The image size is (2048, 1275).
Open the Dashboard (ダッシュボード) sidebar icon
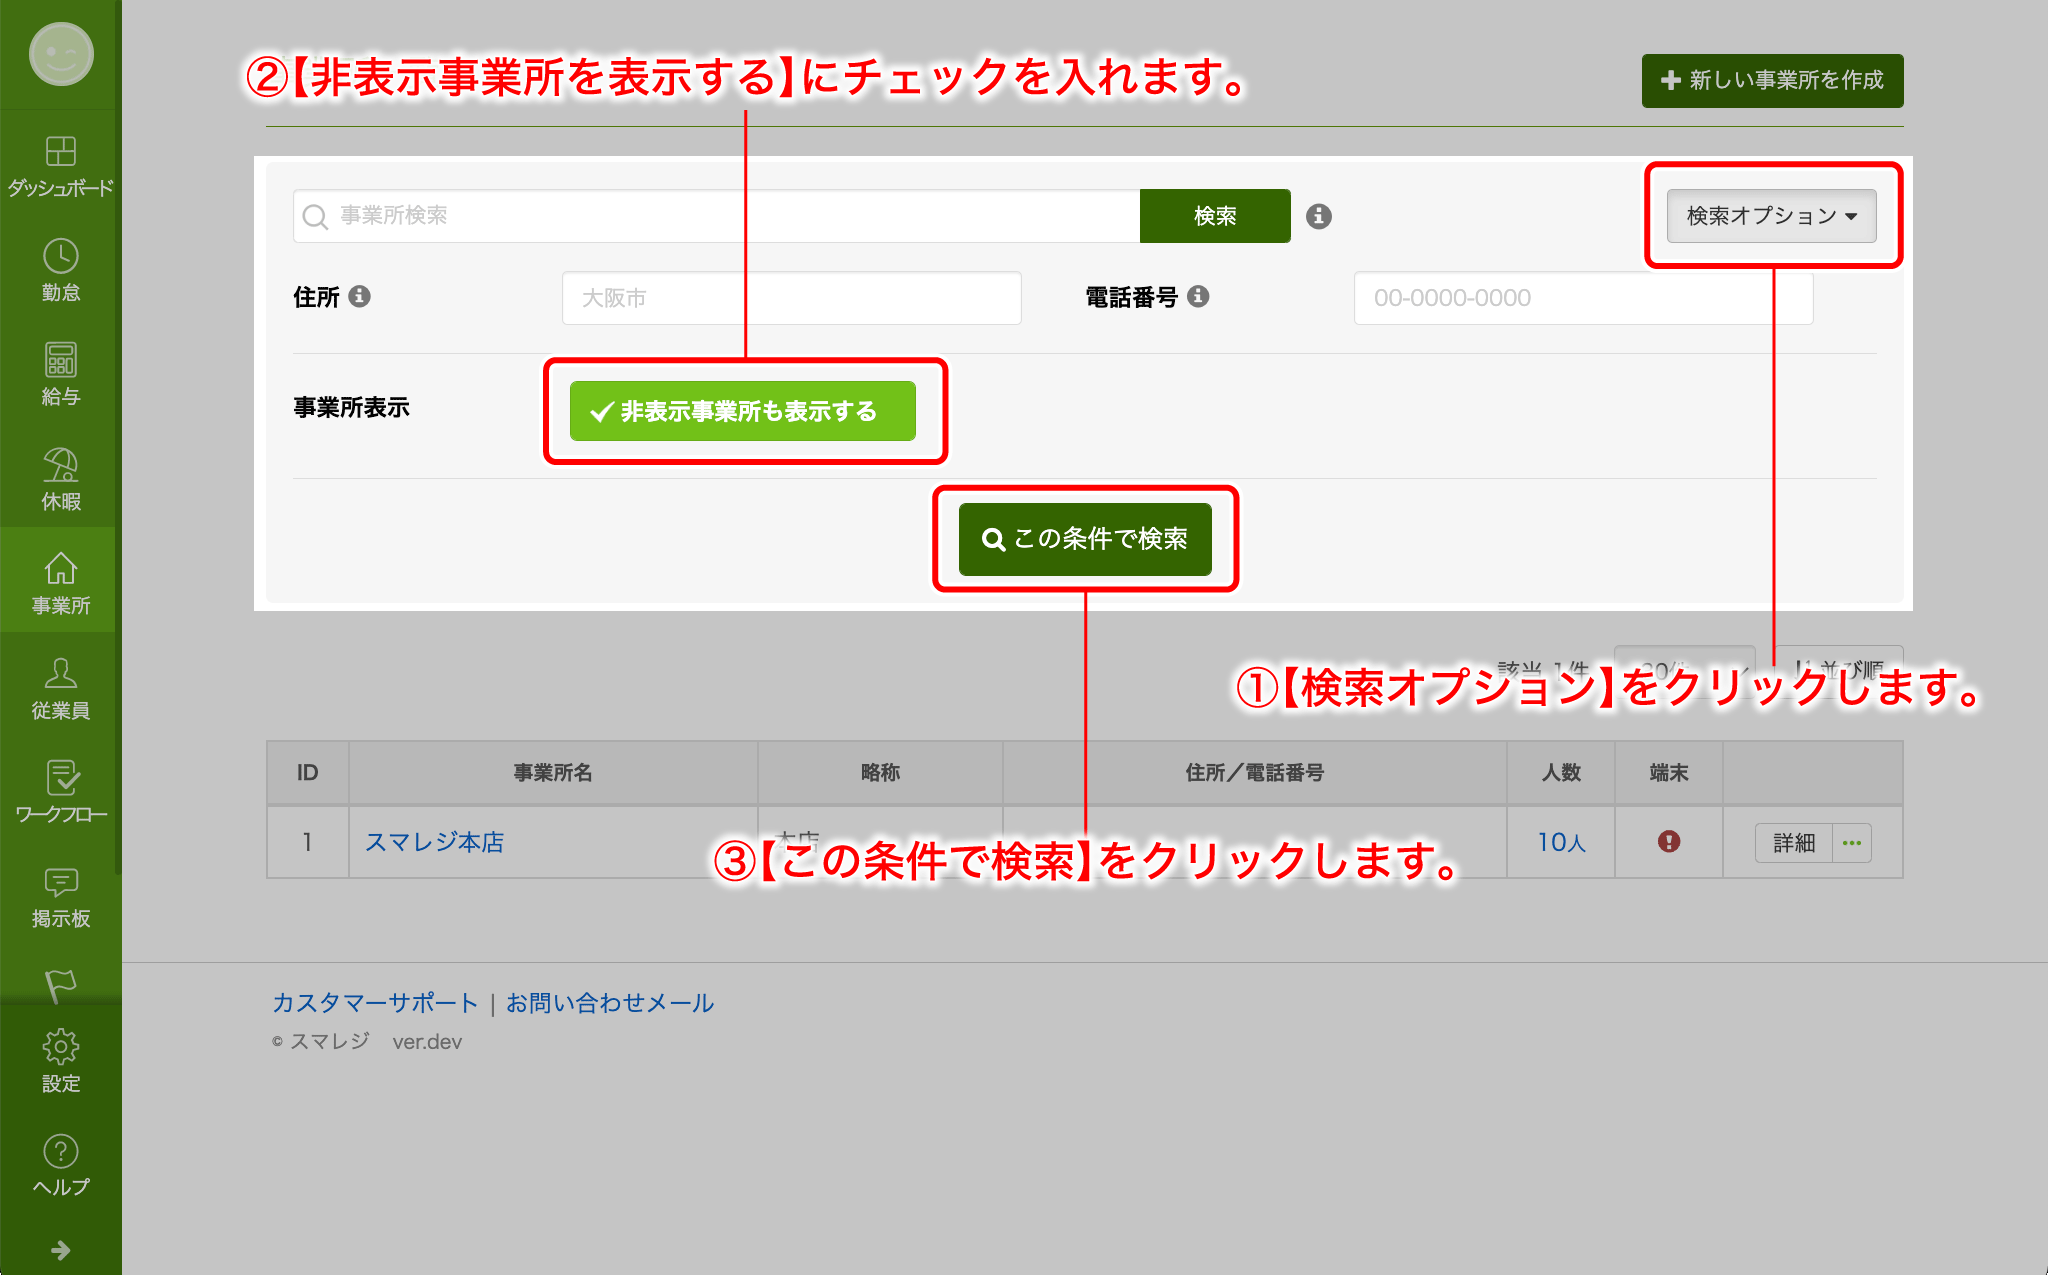coord(60,151)
